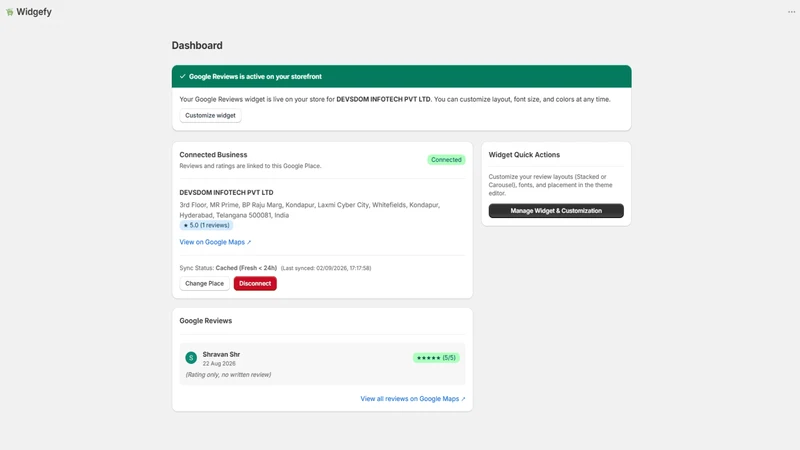Open View on Google Maps link

[215, 242]
